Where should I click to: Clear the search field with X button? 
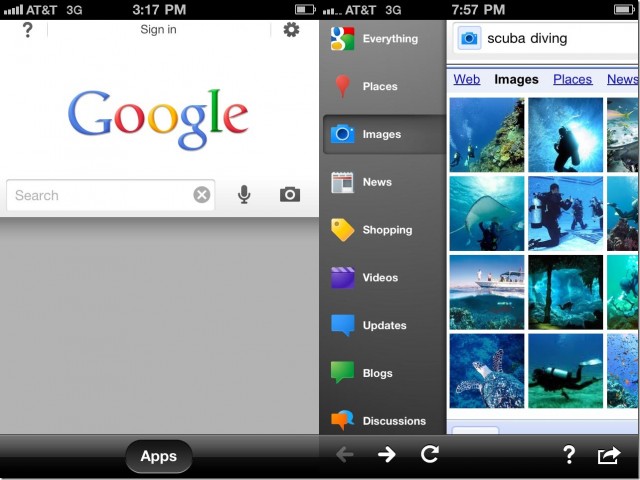[x=202, y=195]
